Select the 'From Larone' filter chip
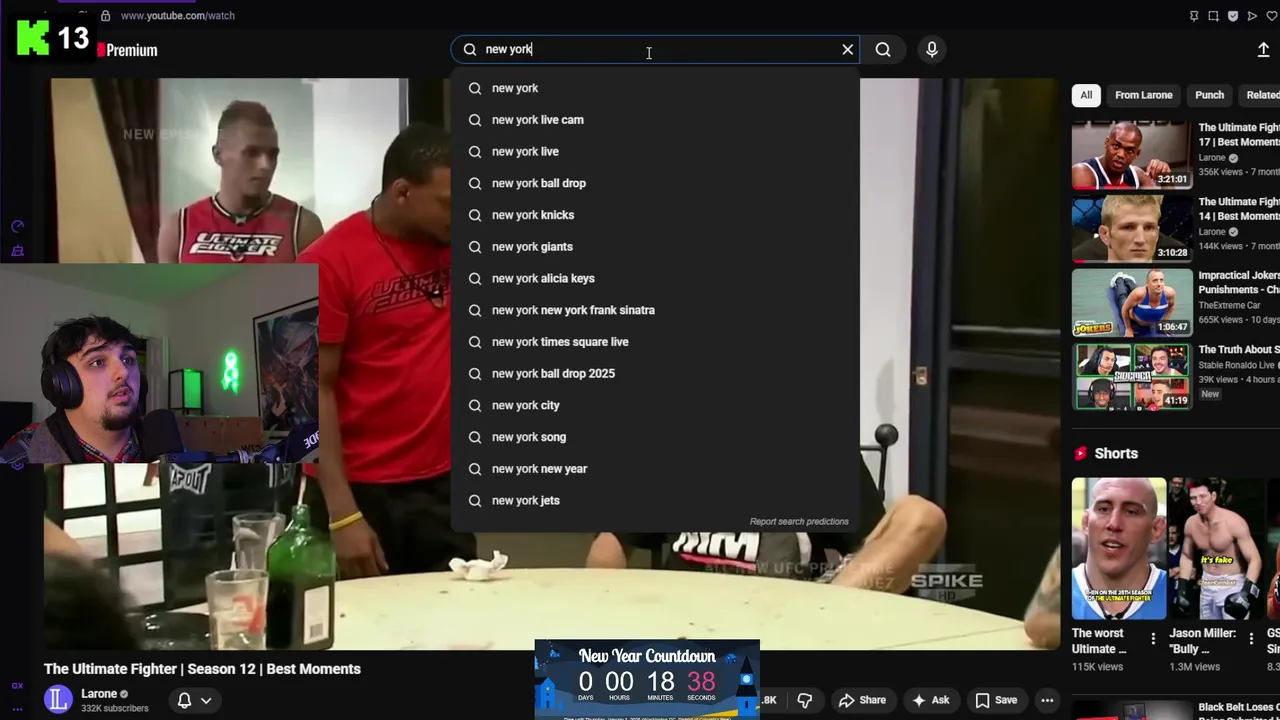The image size is (1280, 720). tap(1143, 95)
